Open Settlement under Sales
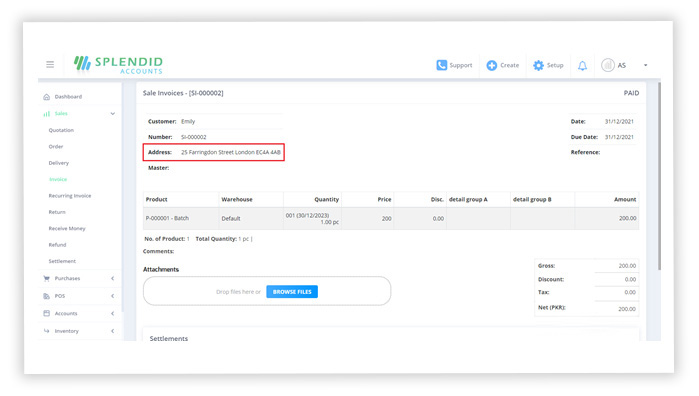 click(x=62, y=261)
